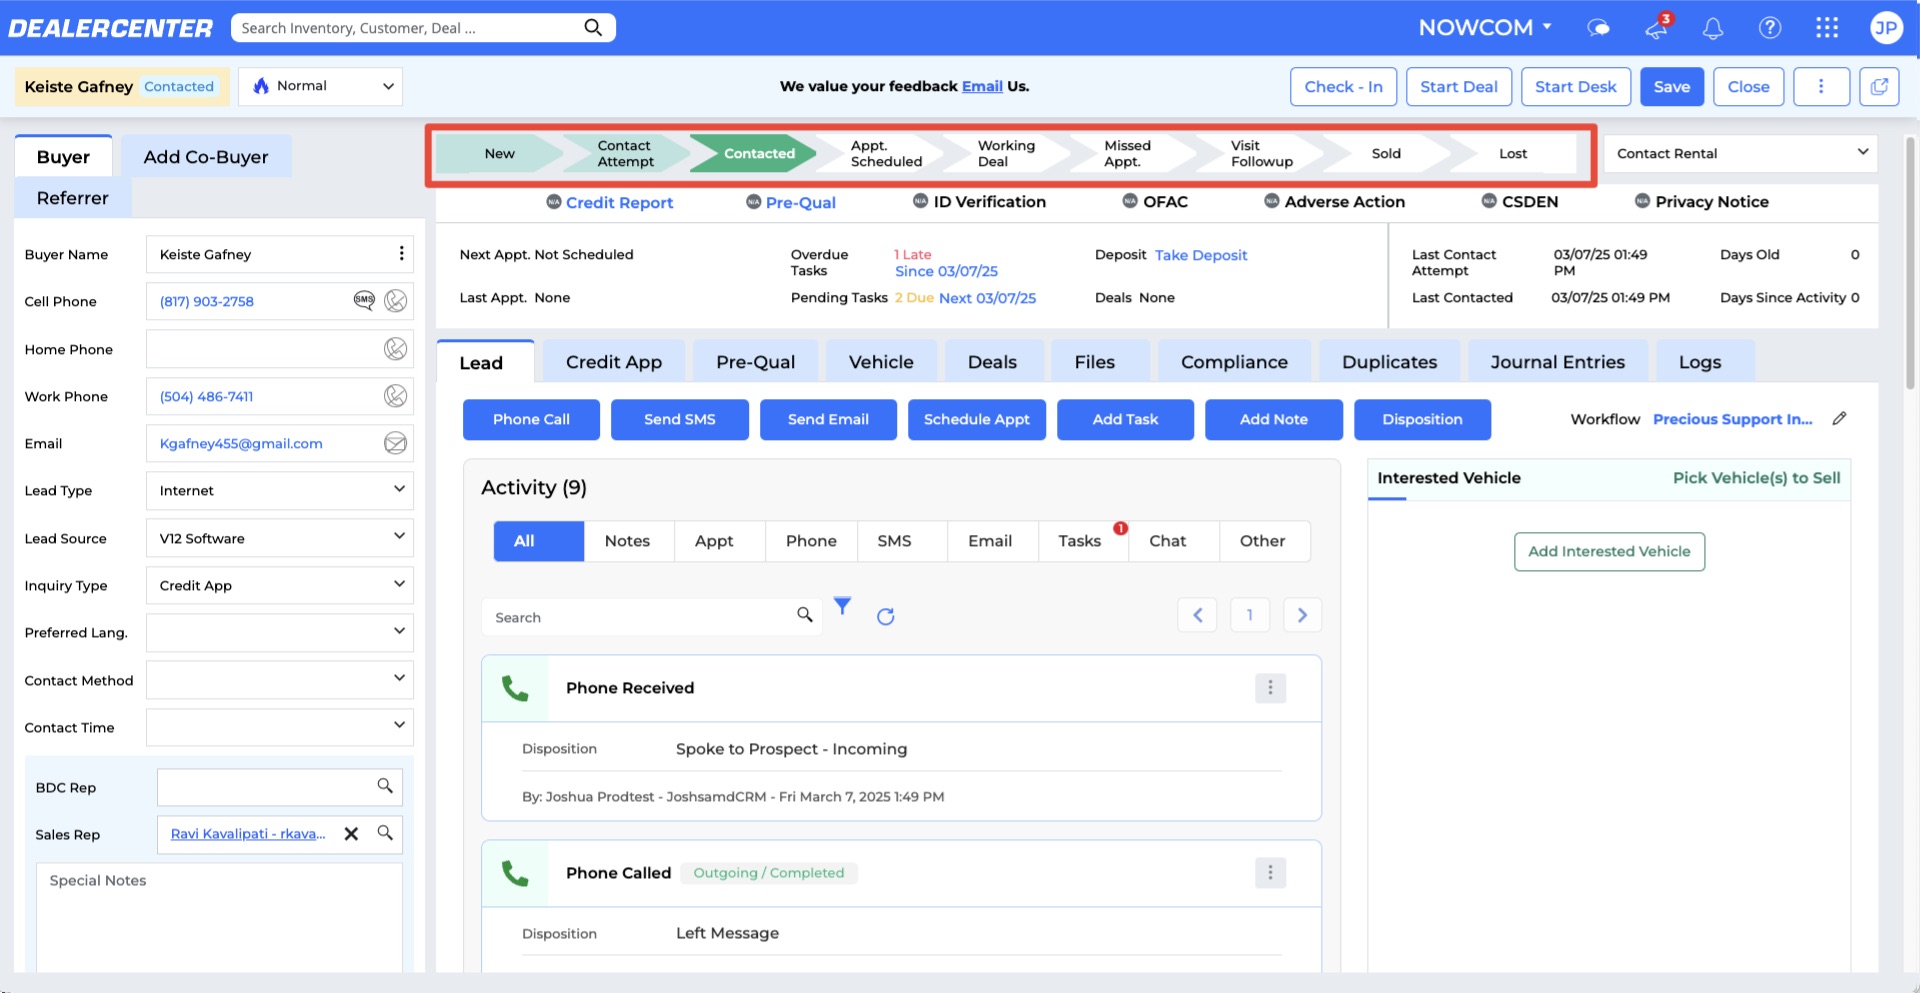Open the chat bubble icon in header
The width and height of the screenshot is (1920, 993).
click(1599, 28)
